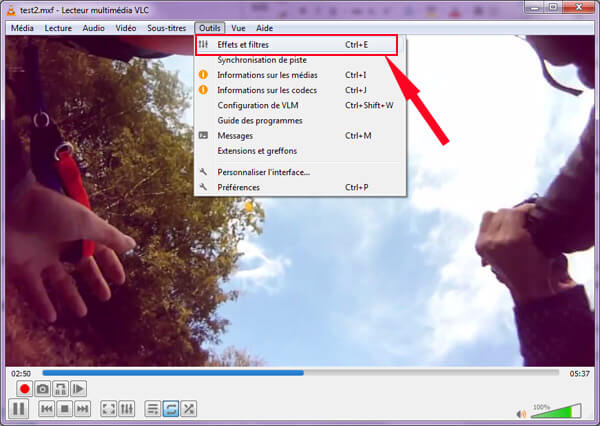Click total duration 05:37 label
The width and height of the screenshot is (600, 426).
tap(579, 374)
